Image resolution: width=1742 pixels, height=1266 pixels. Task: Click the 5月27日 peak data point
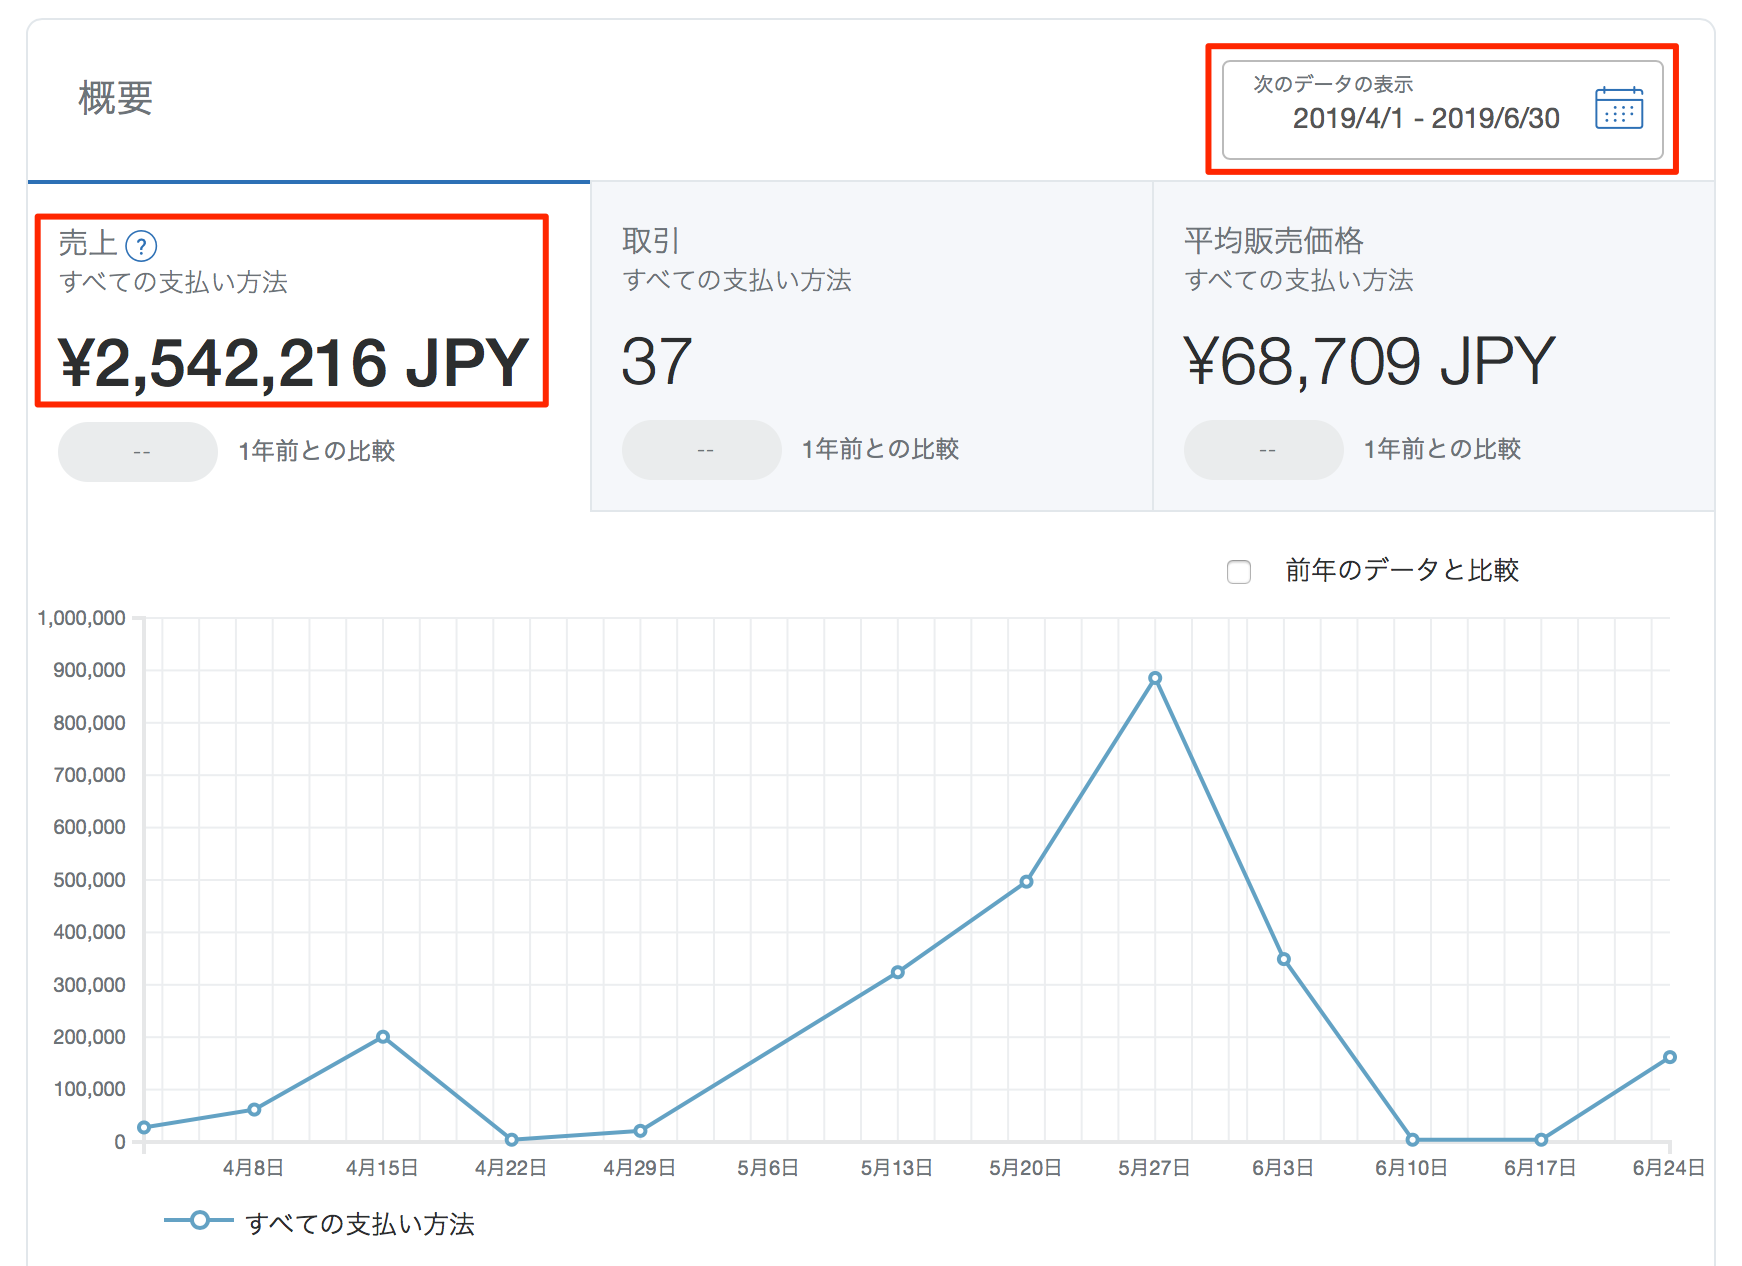1155,678
